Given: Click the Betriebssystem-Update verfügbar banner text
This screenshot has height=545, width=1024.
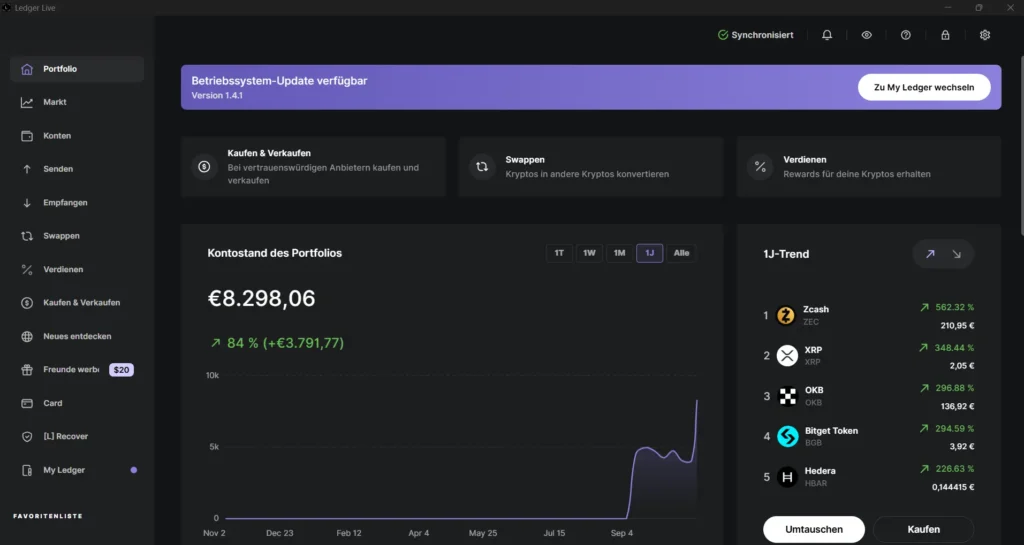Looking at the screenshot, I should [279, 81].
